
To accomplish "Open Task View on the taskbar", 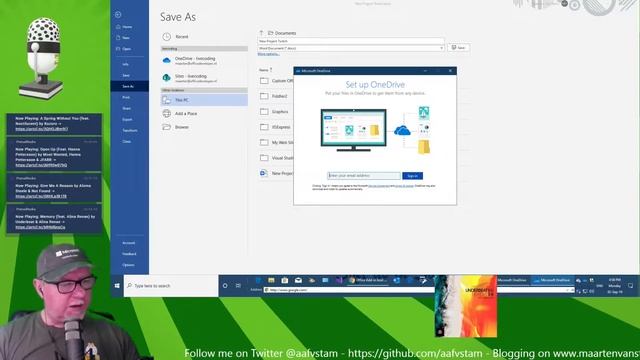I will [x=238, y=286].
